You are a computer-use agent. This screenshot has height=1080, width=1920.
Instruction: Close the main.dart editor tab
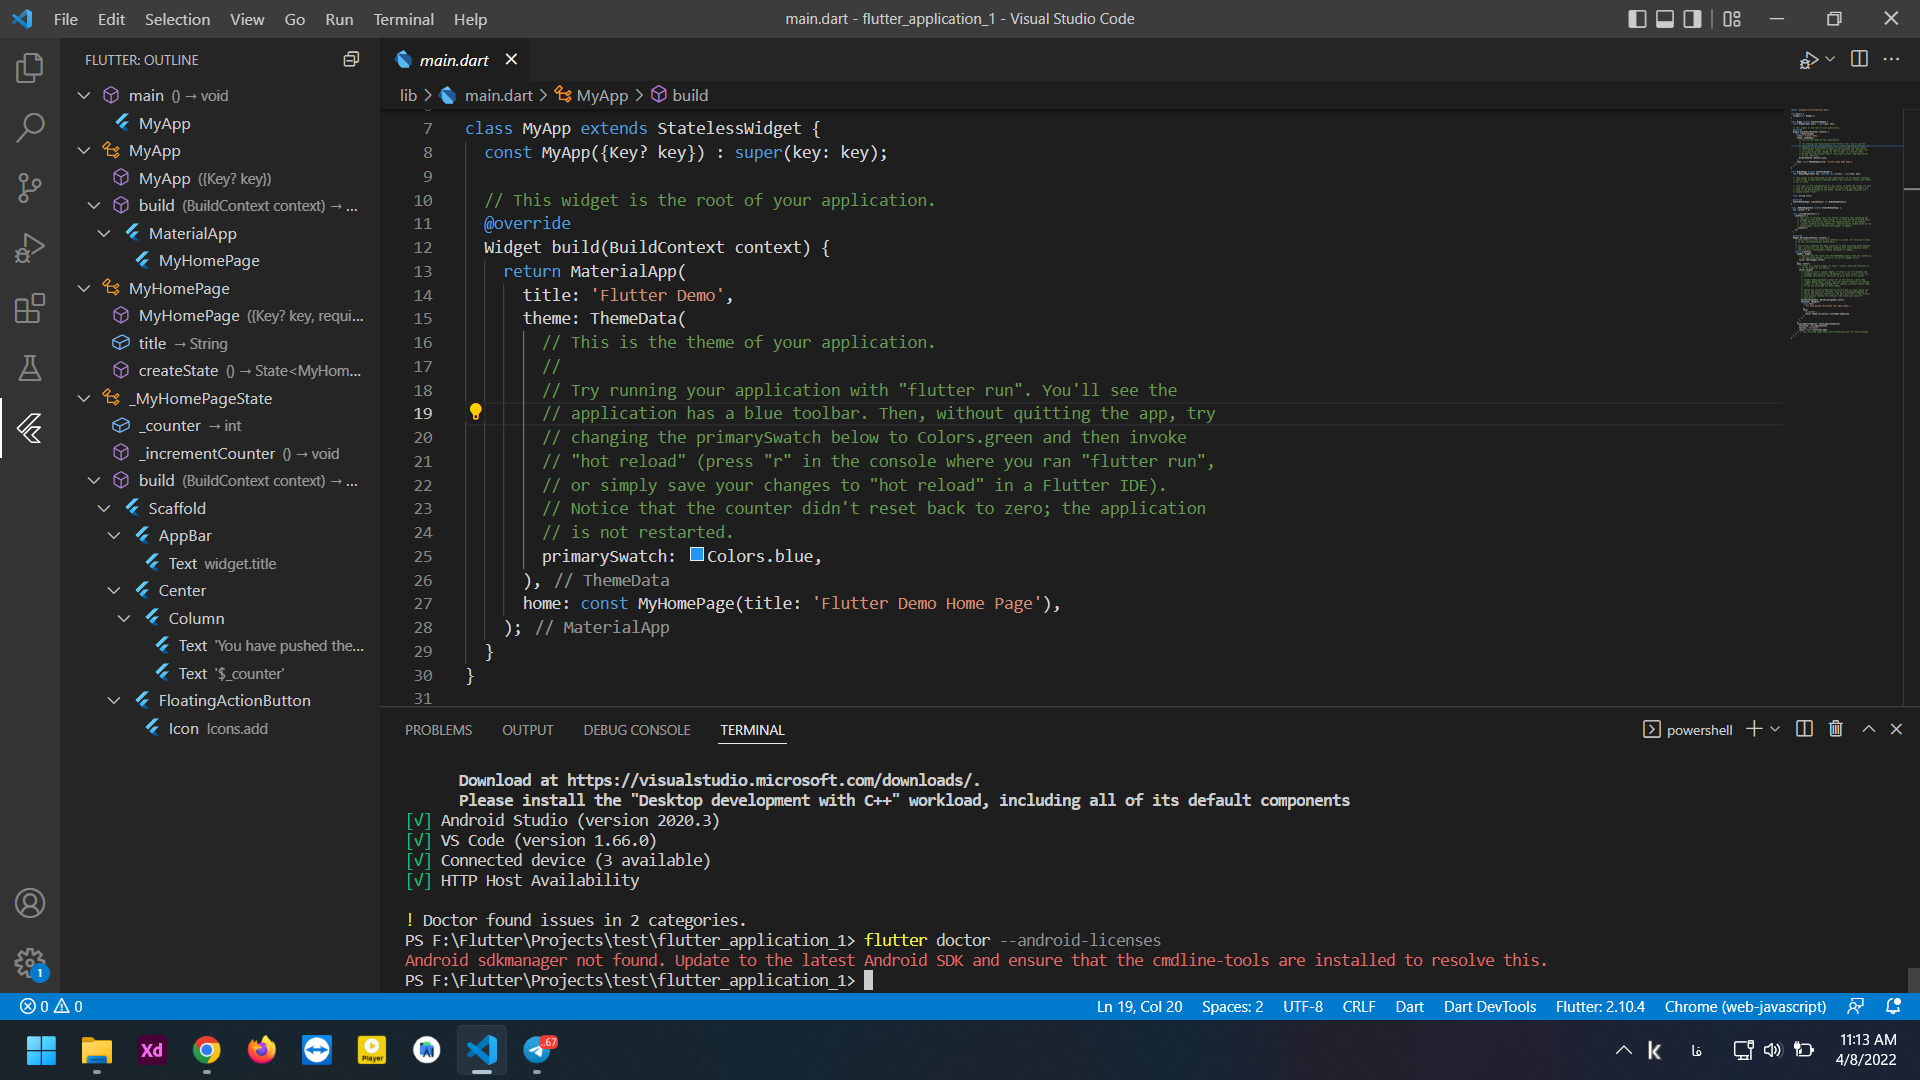point(511,60)
